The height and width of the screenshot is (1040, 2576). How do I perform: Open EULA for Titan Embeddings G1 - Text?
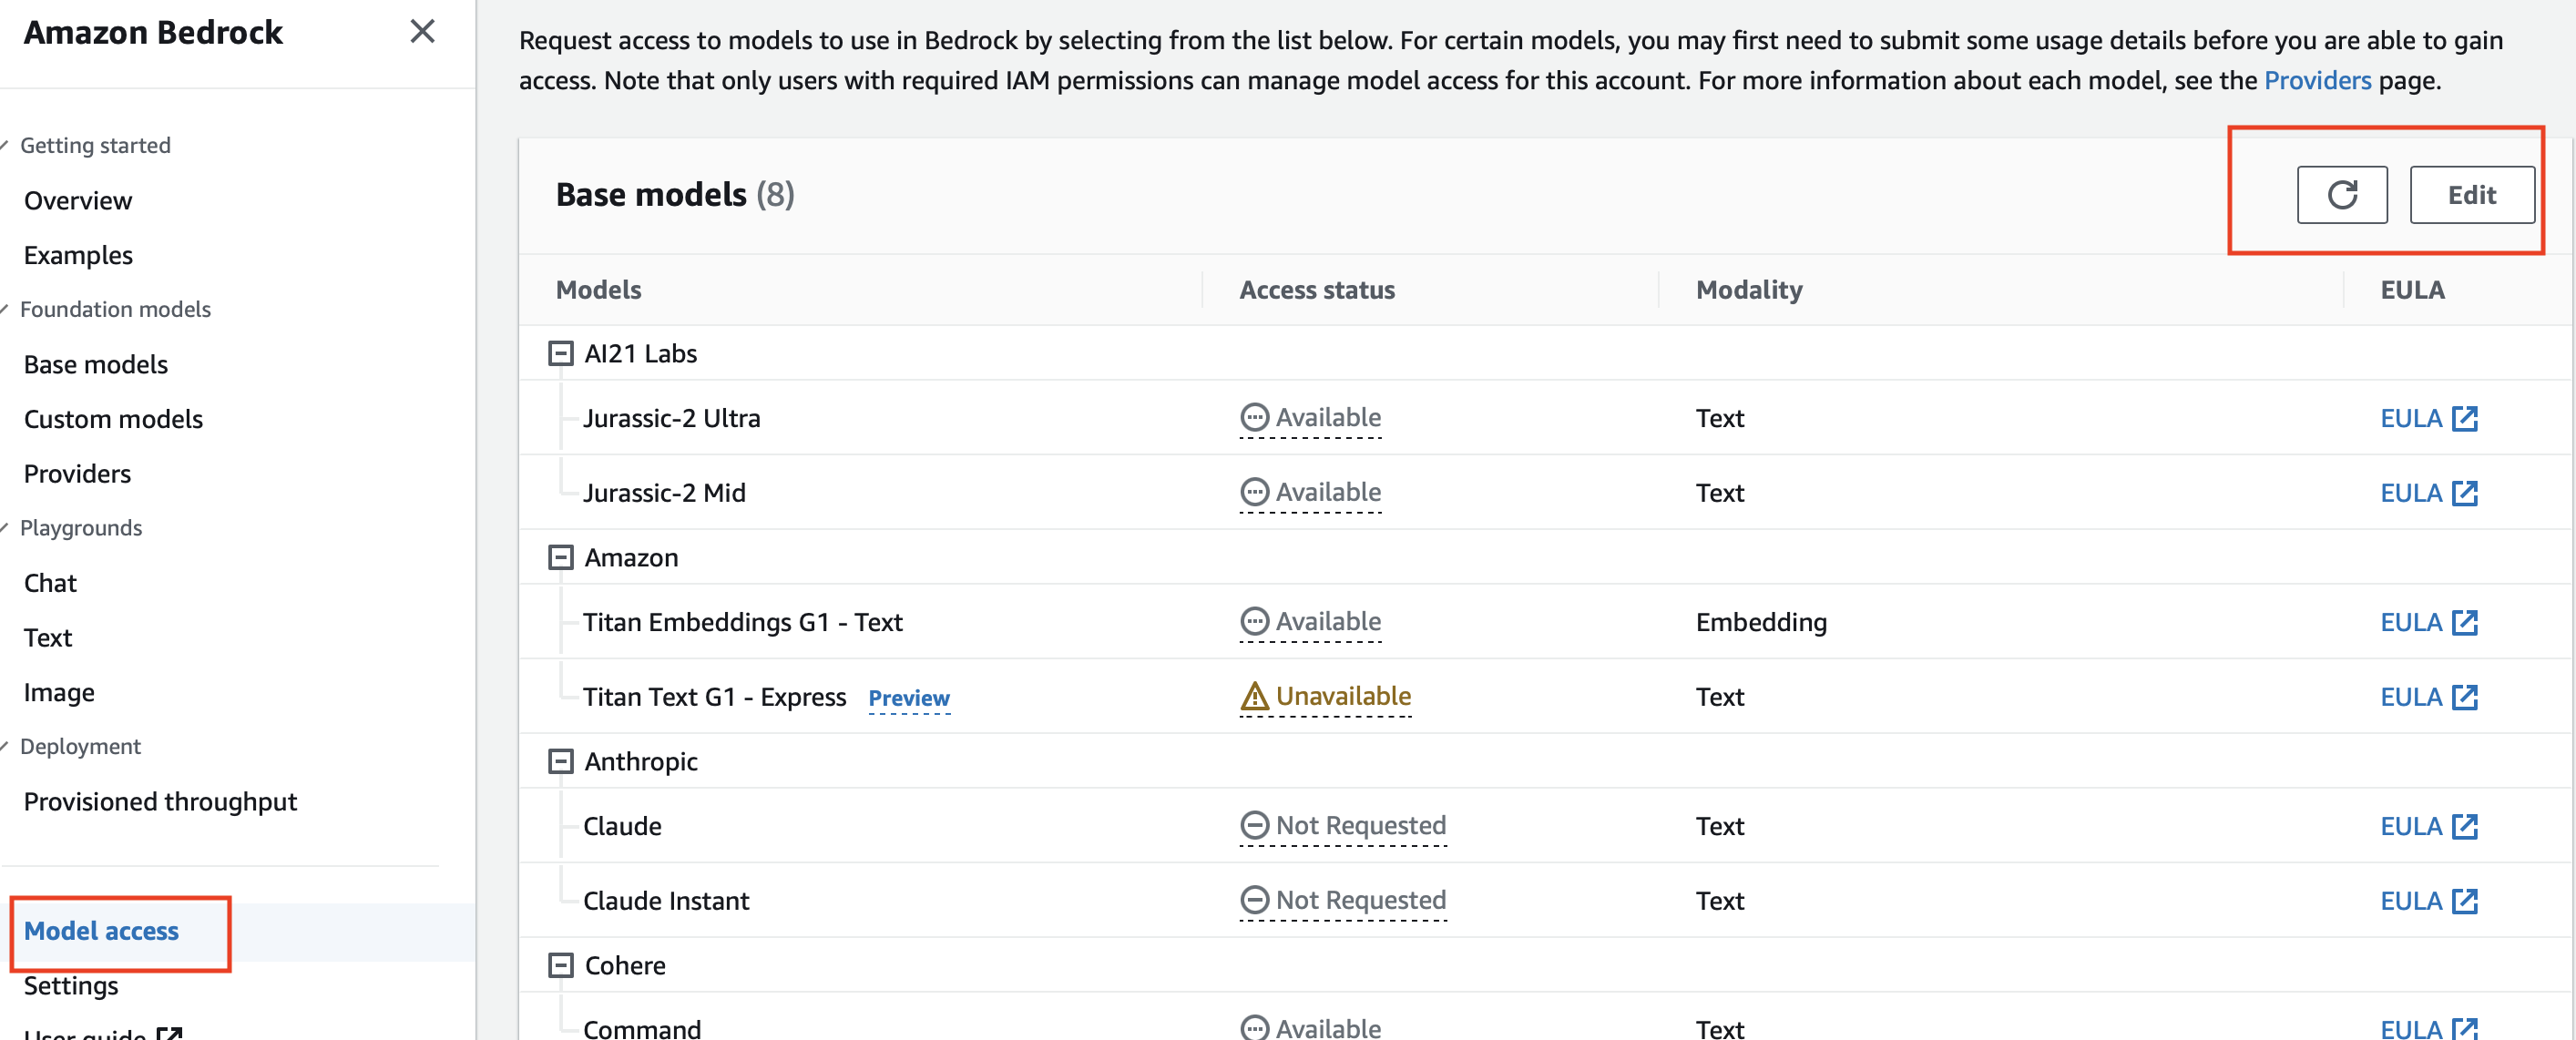point(2428,622)
